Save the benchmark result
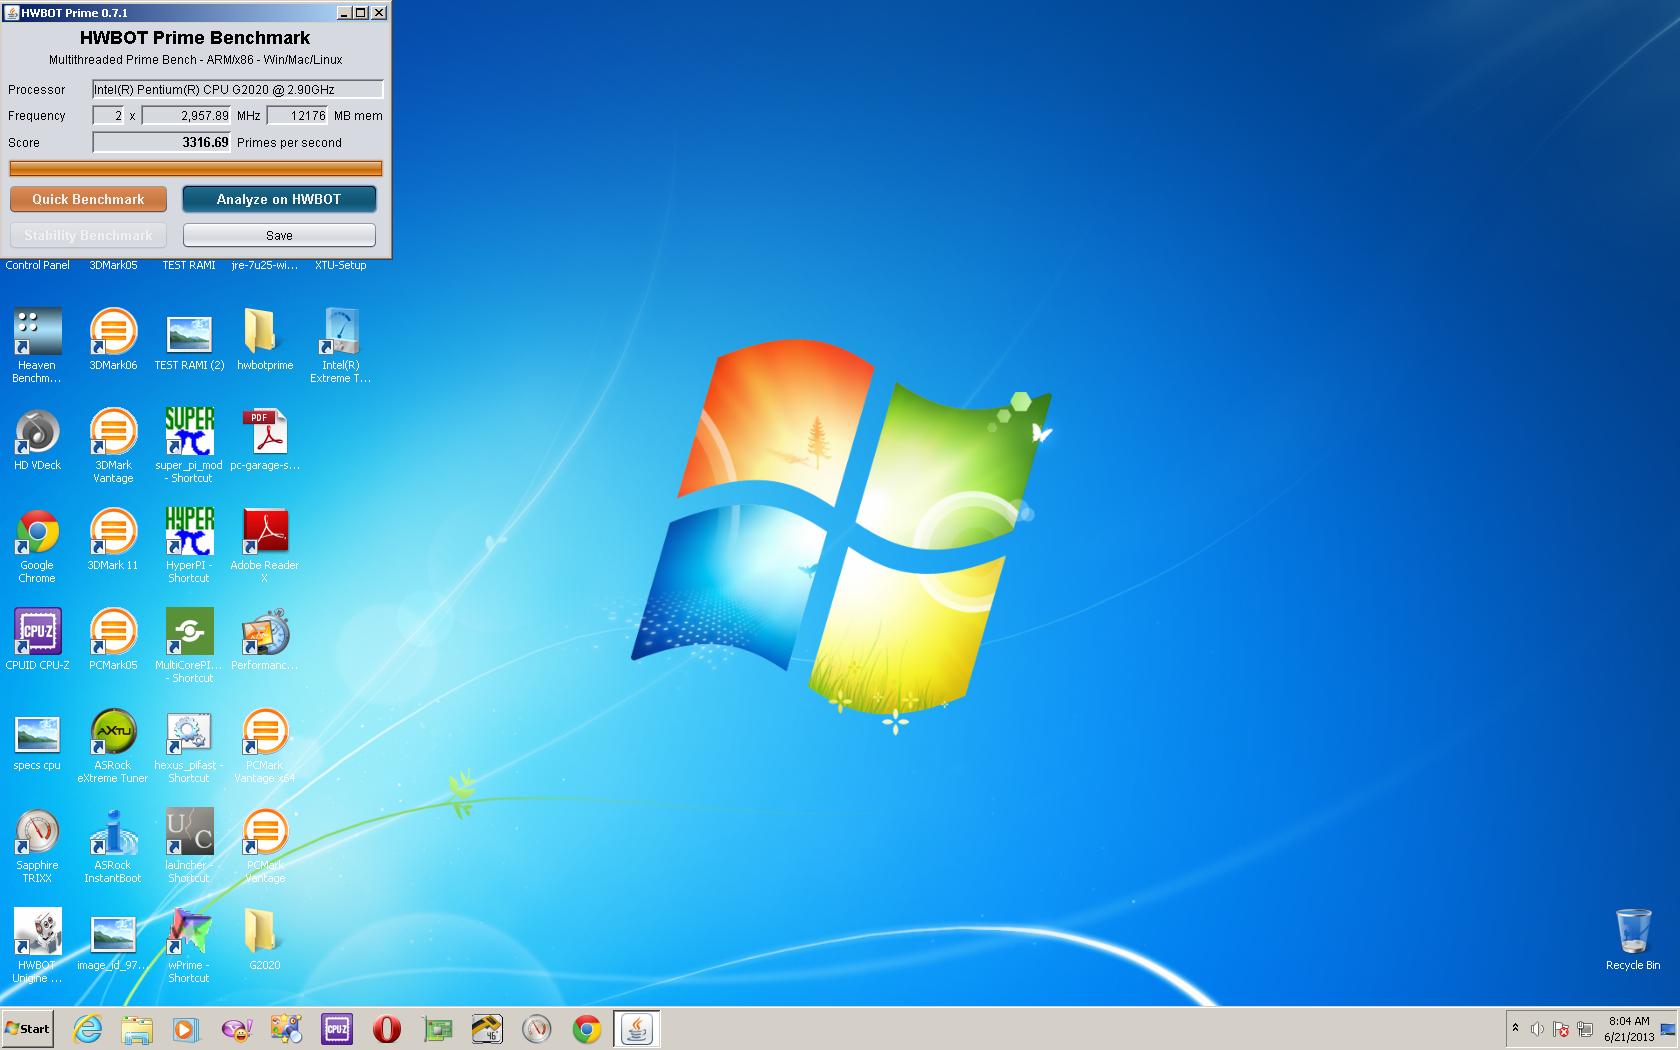This screenshot has width=1680, height=1050. pyautogui.click(x=279, y=235)
